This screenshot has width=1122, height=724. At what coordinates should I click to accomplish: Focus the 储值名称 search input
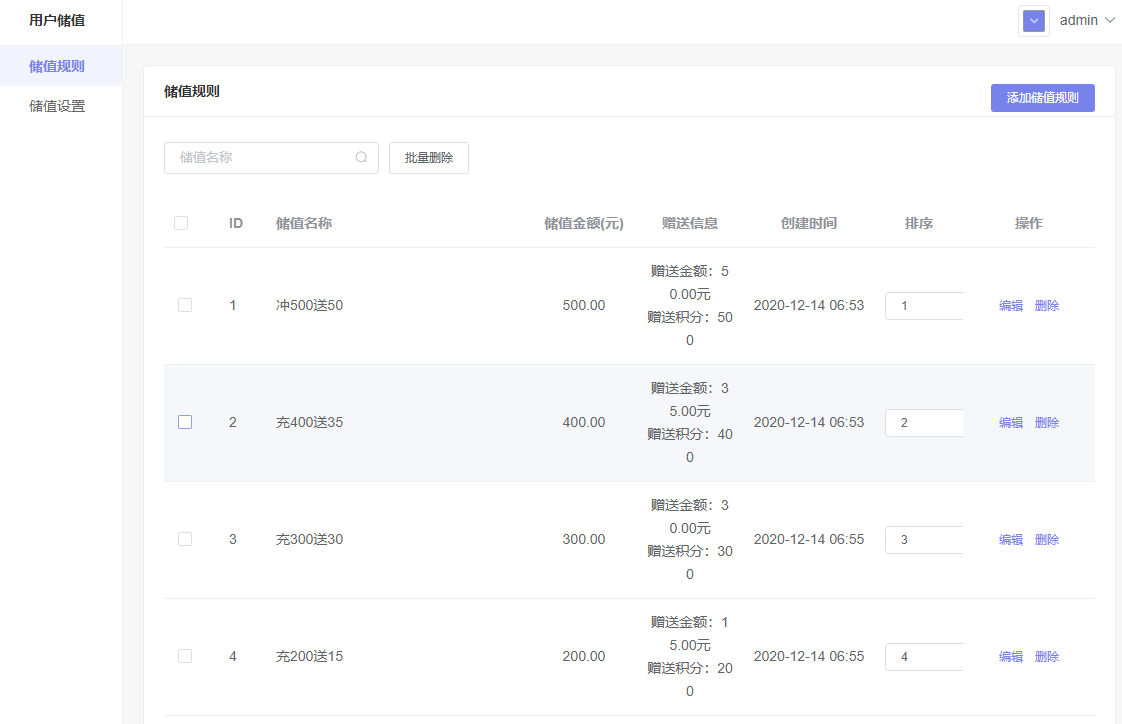271,157
